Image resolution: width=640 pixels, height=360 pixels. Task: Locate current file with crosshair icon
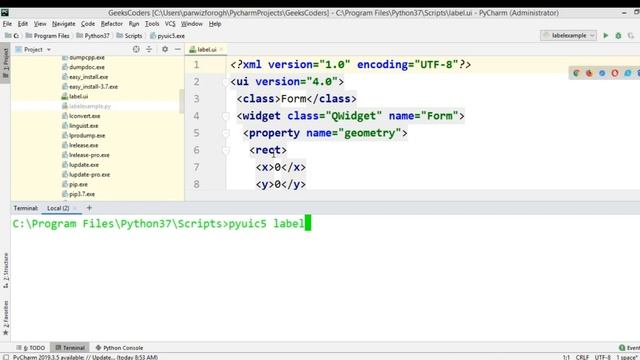point(136,49)
